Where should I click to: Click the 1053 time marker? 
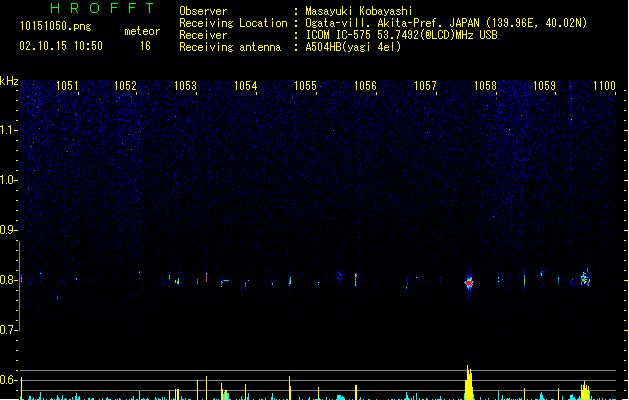(x=185, y=86)
